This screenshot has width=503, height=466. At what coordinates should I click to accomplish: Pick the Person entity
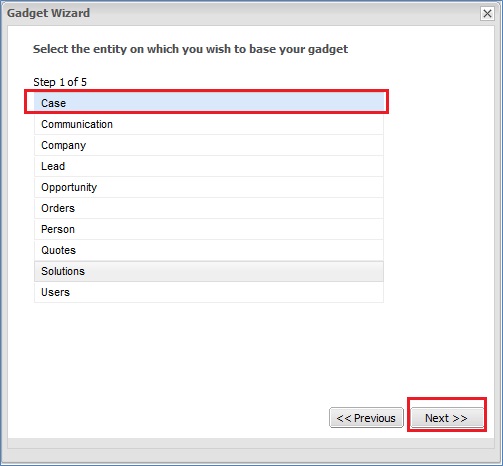209,229
